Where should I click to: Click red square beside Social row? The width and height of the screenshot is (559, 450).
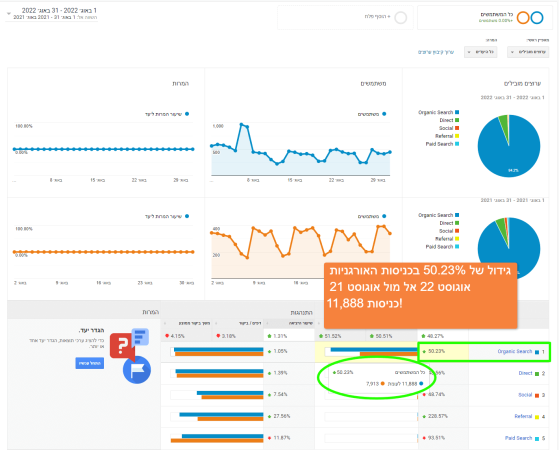coord(537,395)
